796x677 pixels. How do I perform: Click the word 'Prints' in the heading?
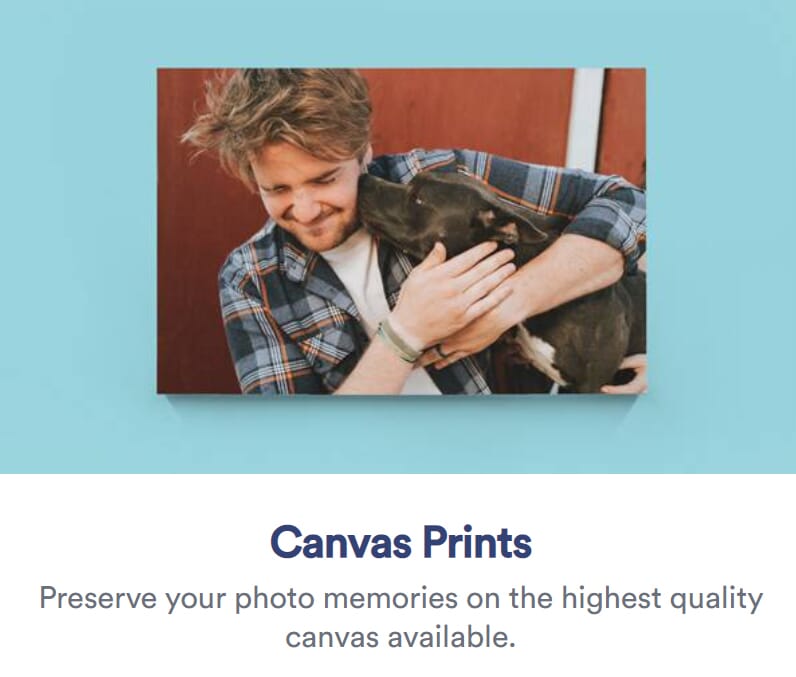point(477,542)
